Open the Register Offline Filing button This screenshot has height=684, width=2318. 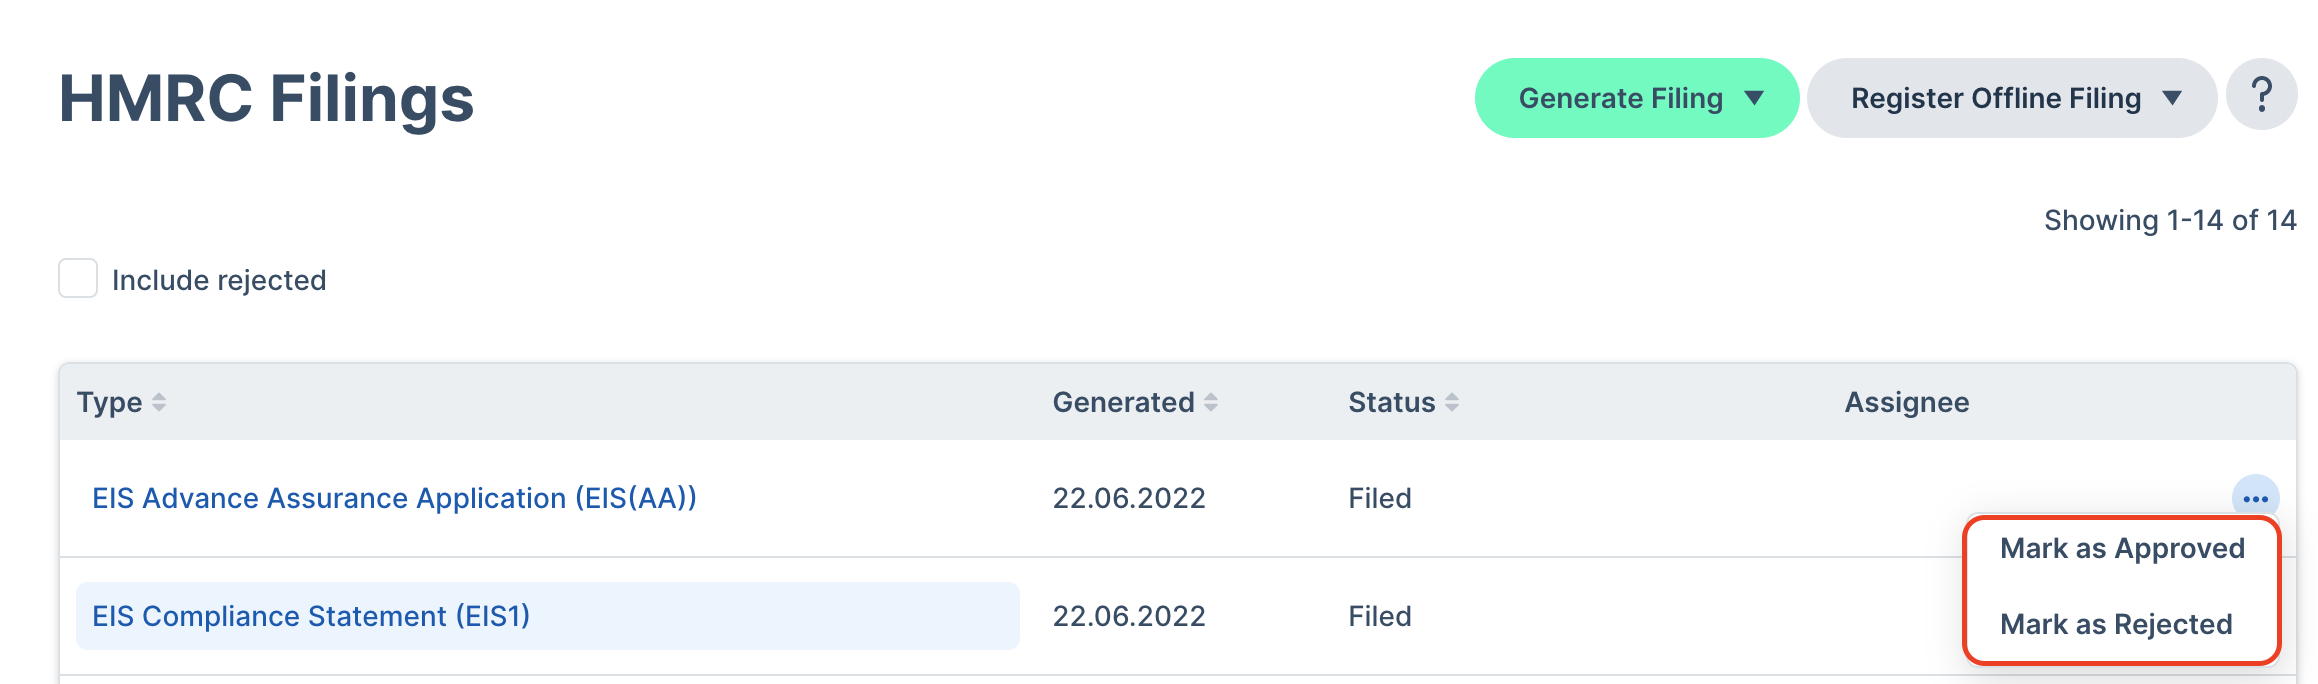2012,98
